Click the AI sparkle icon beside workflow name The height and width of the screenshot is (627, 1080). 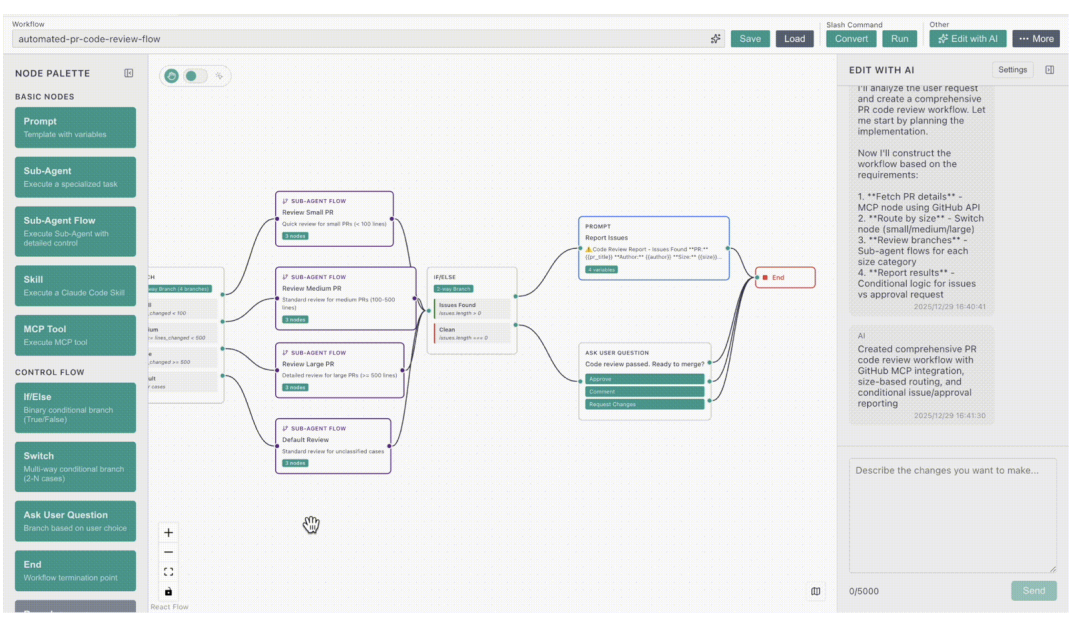point(716,39)
